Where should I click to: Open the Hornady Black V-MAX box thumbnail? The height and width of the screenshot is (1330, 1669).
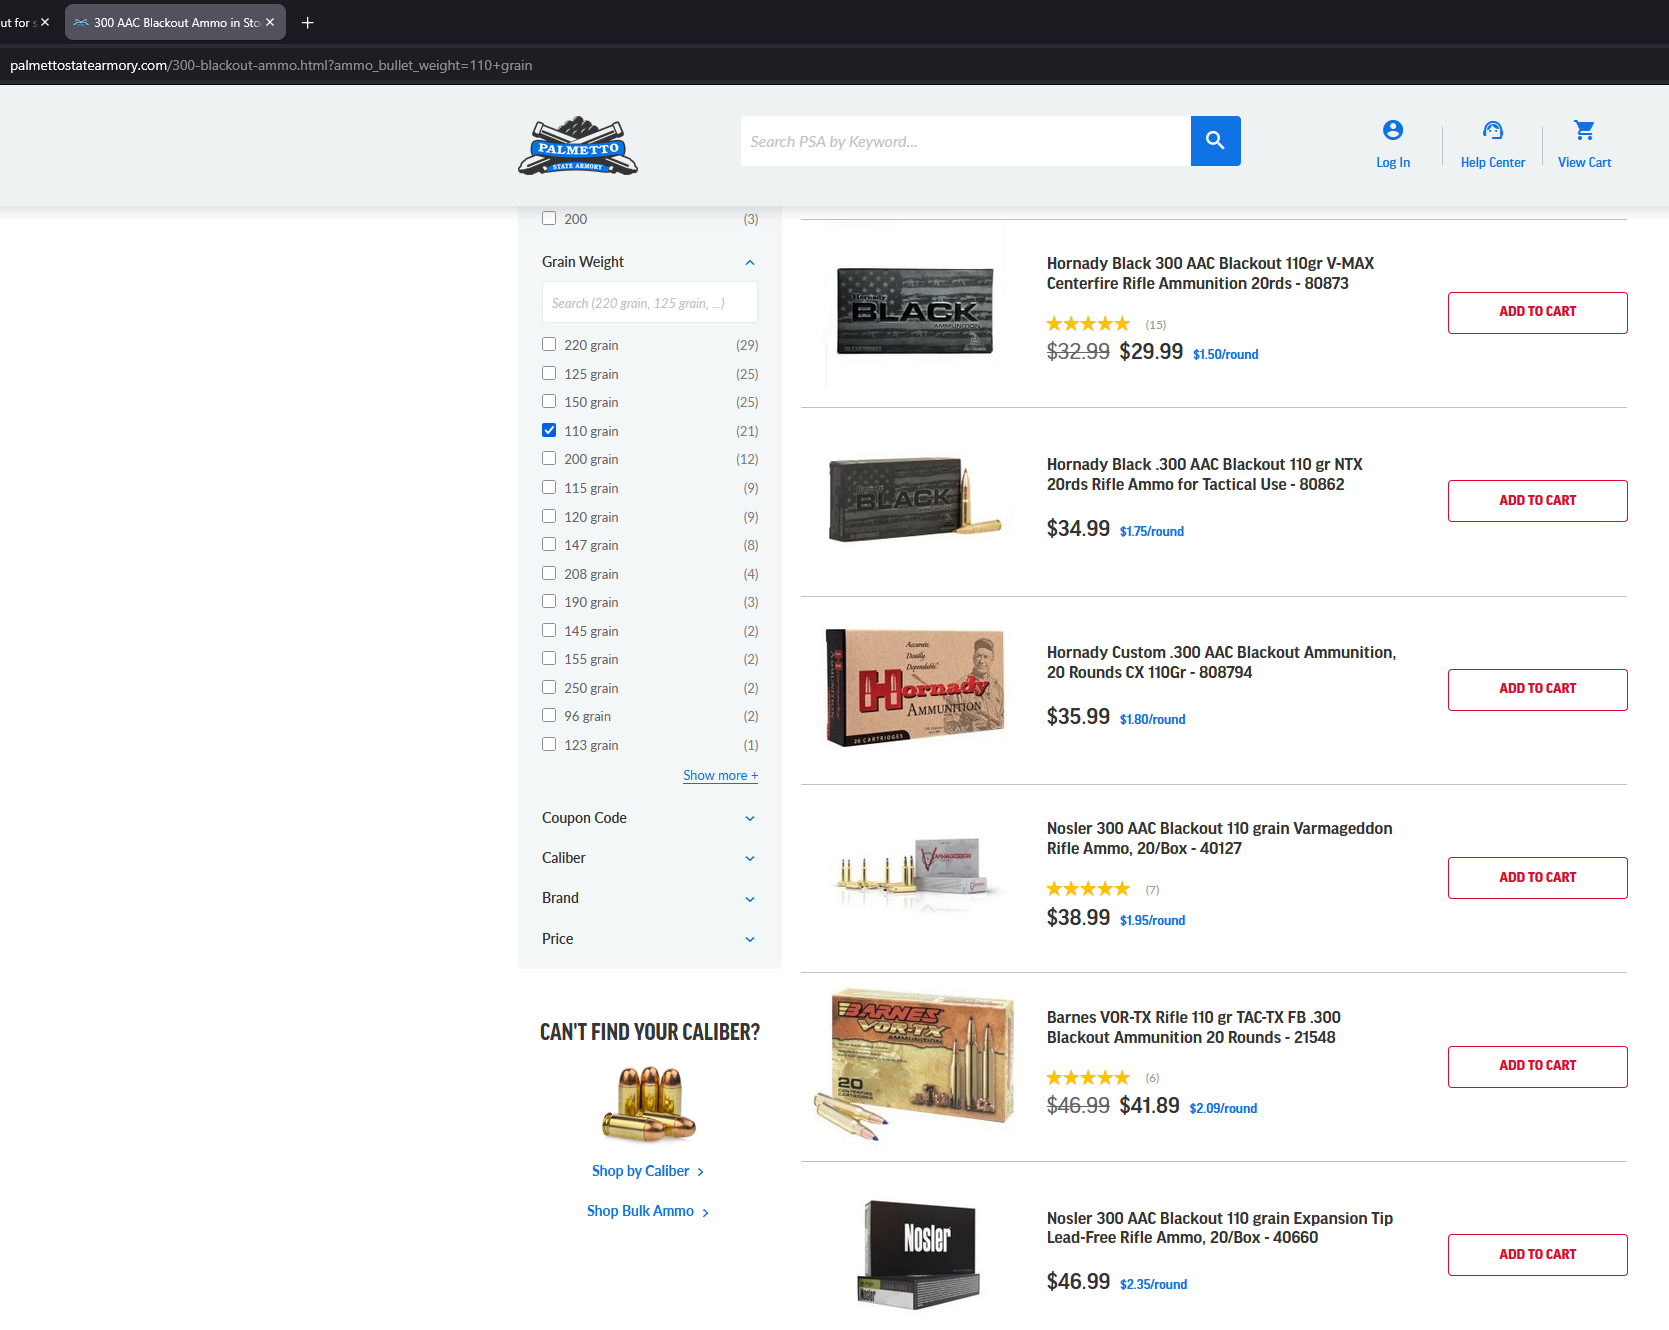point(915,311)
